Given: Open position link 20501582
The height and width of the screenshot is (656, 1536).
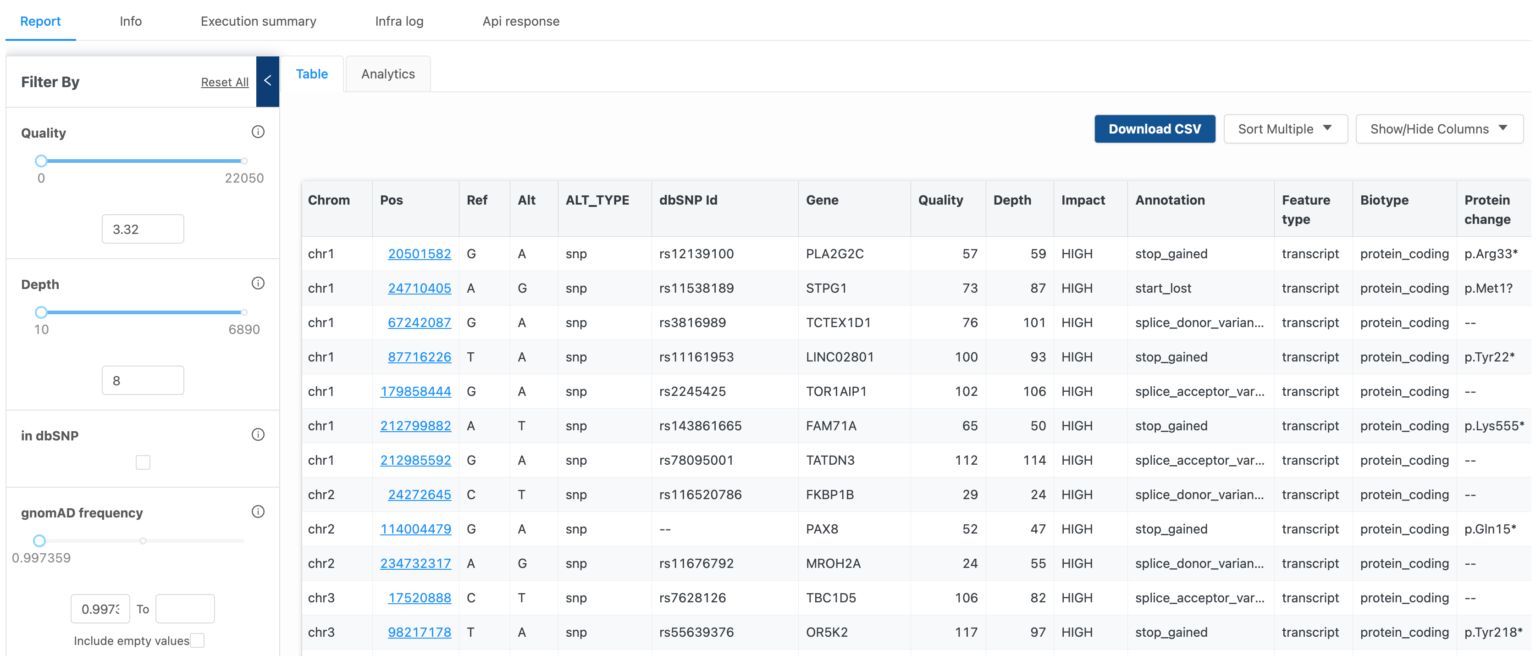Looking at the screenshot, I should pos(419,254).
